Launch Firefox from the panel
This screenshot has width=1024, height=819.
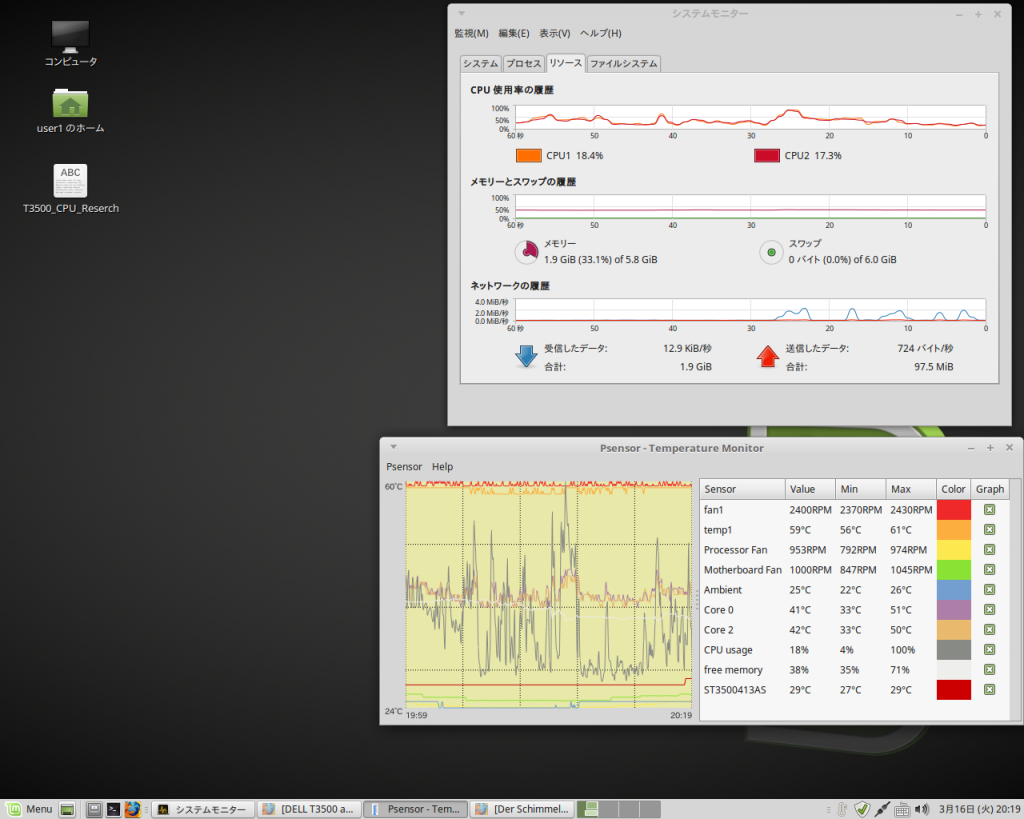132,809
